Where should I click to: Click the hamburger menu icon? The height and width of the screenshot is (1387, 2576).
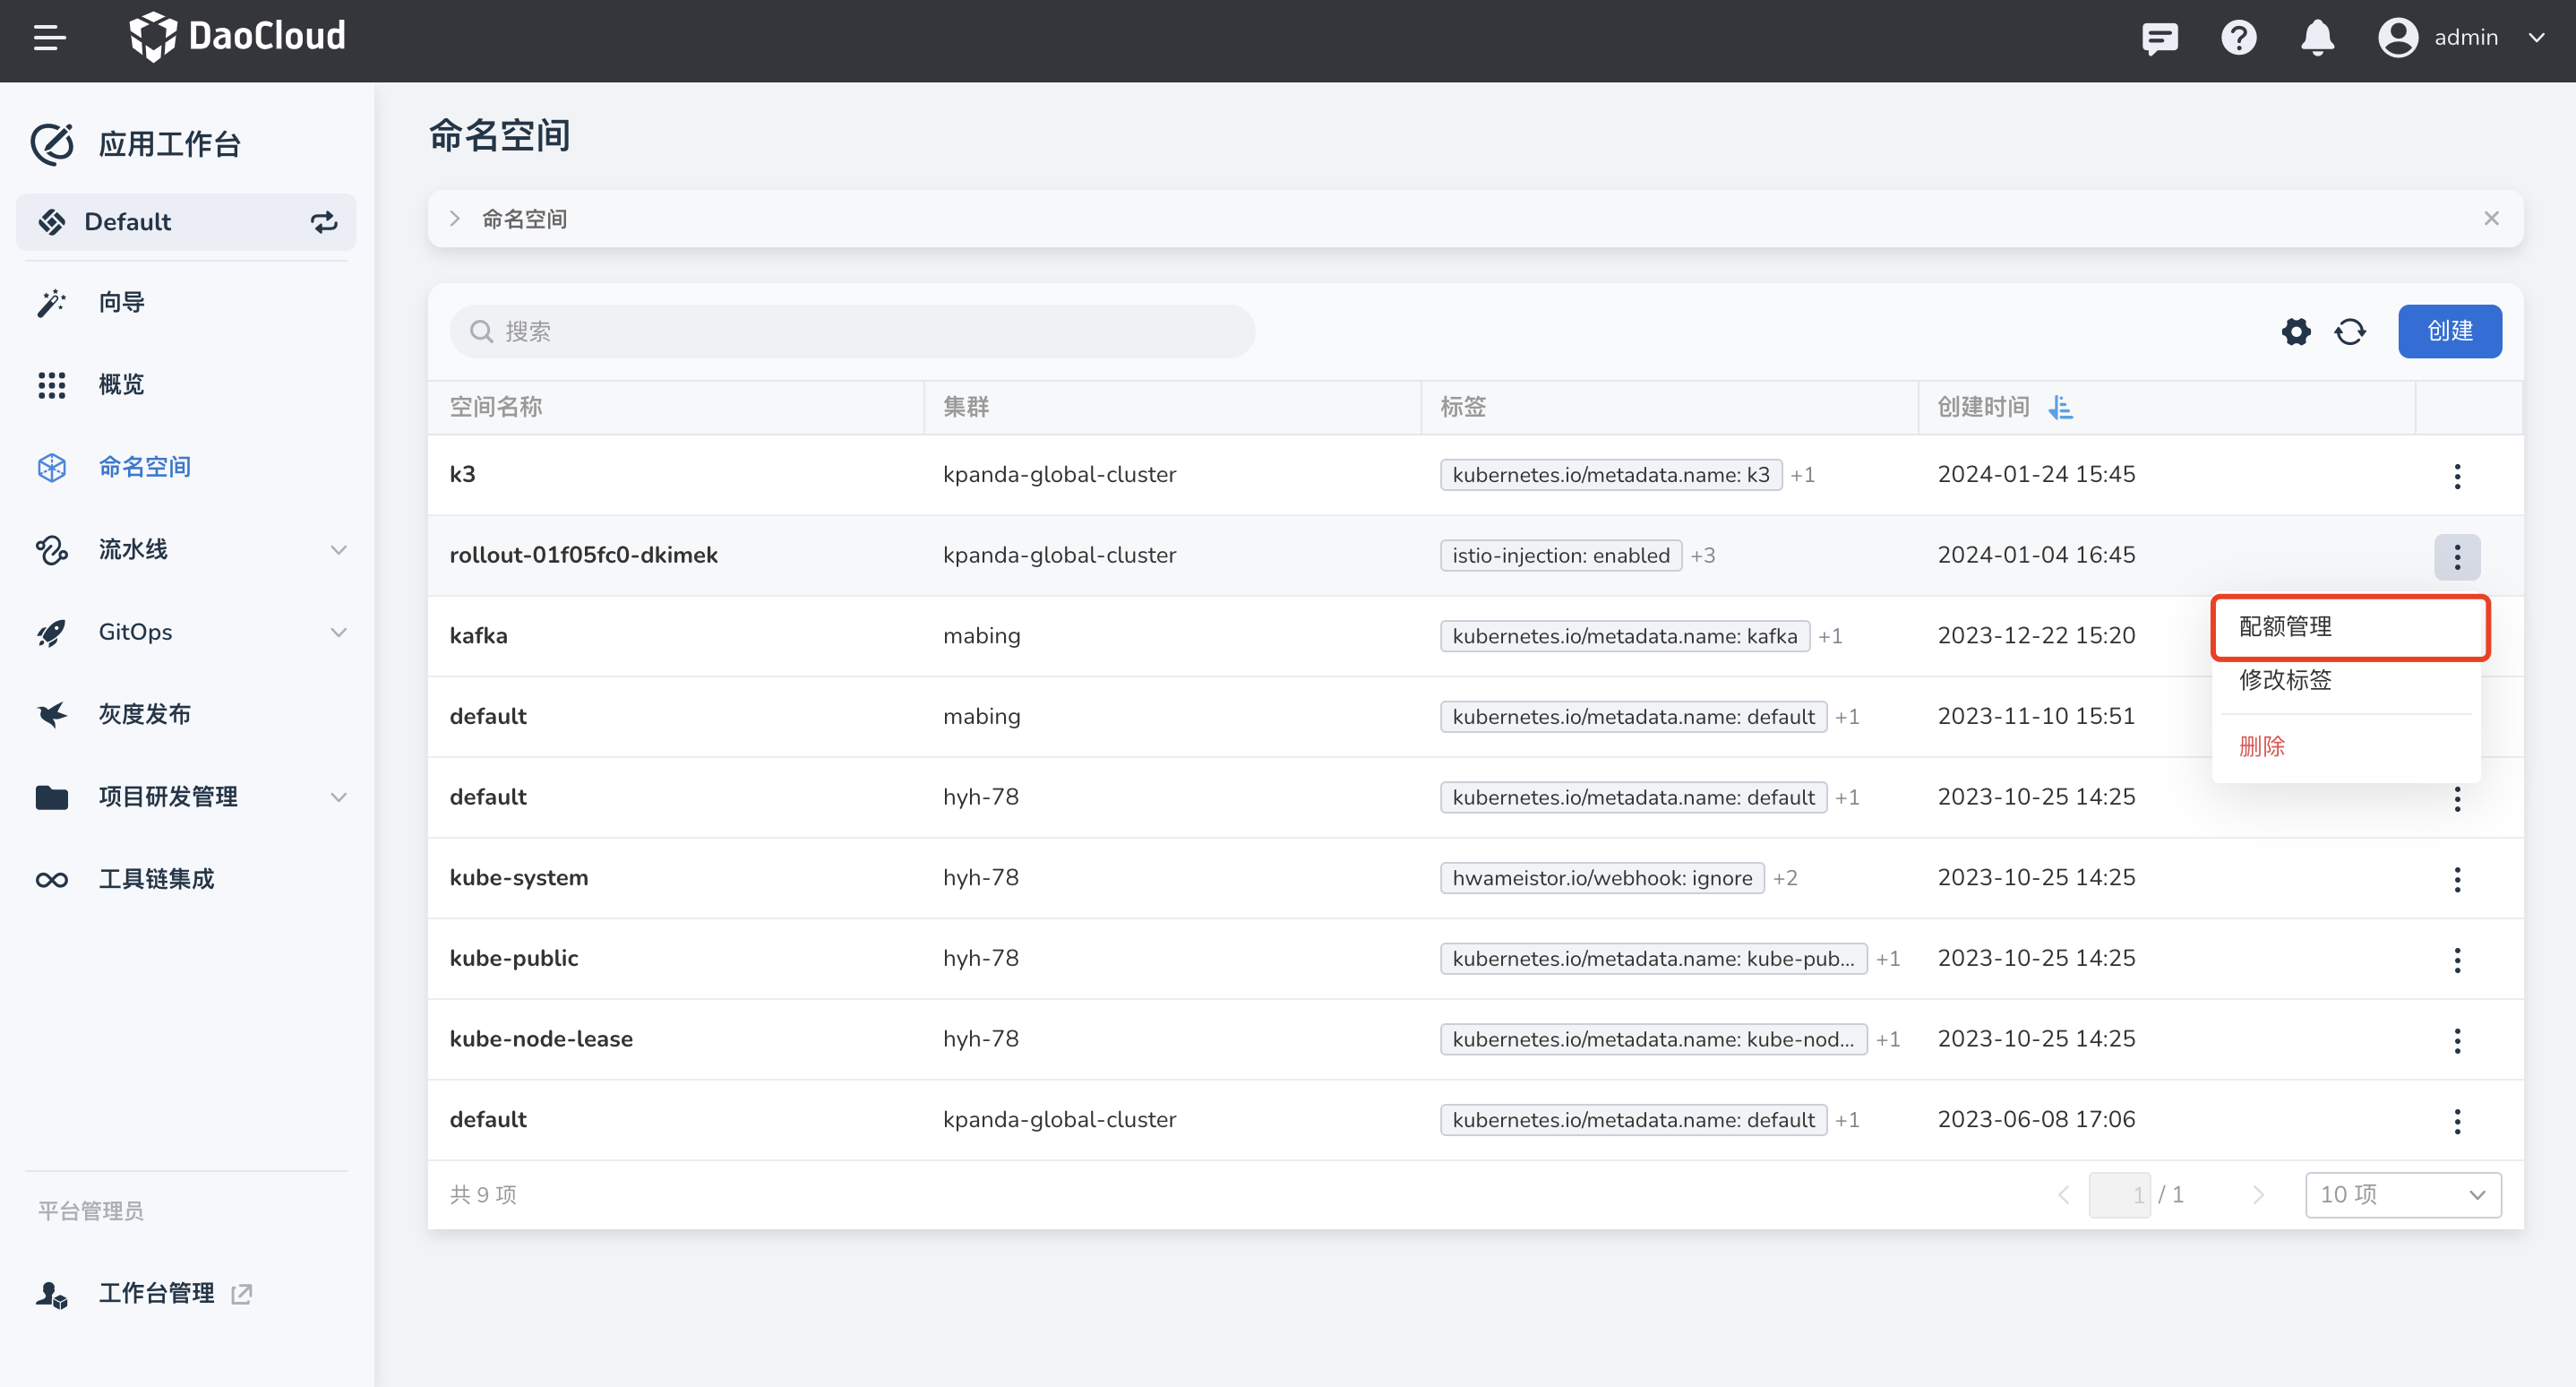tap(49, 38)
